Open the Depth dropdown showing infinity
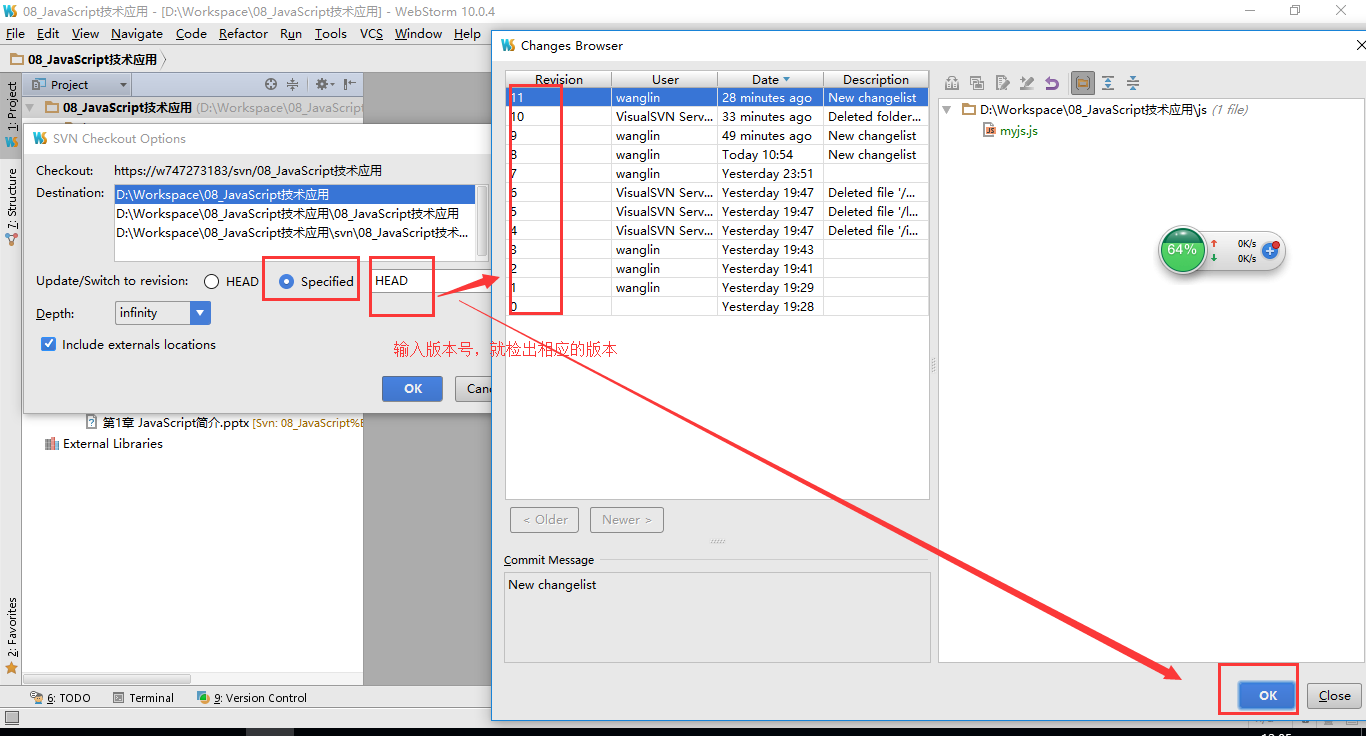1366x736 pixels. 199,313
